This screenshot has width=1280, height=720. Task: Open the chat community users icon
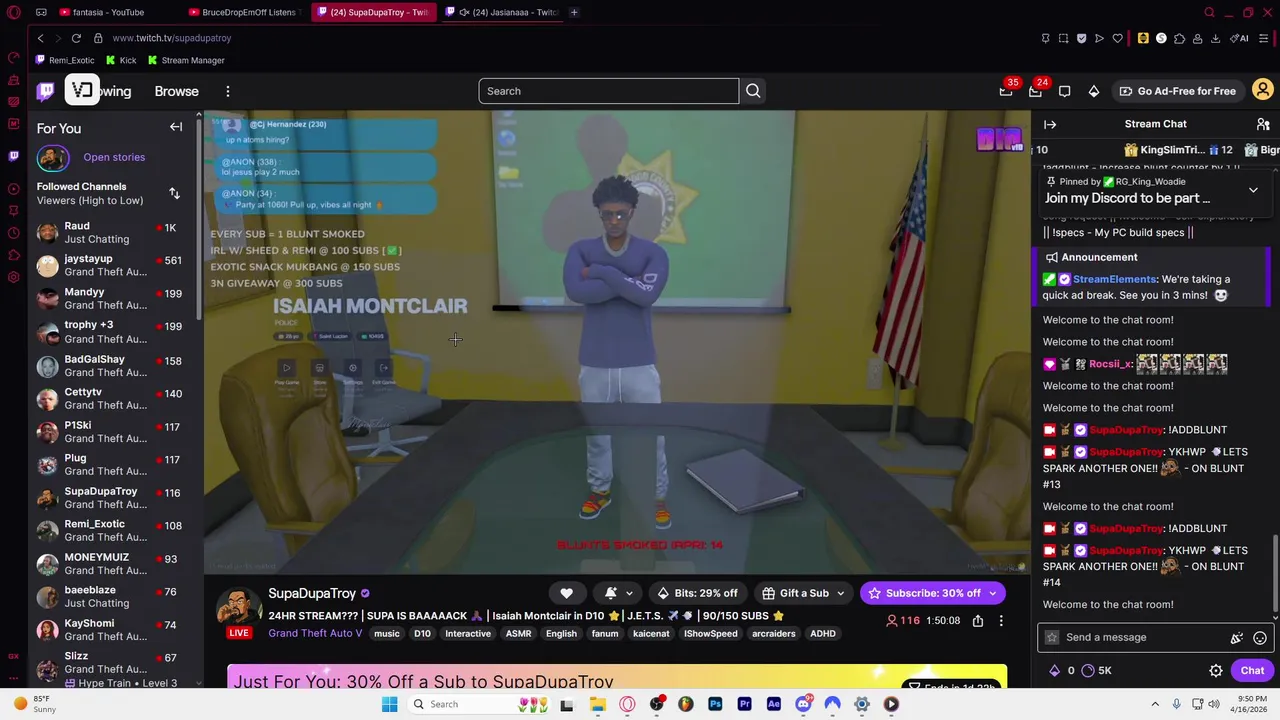click(x=1263, y=124)
